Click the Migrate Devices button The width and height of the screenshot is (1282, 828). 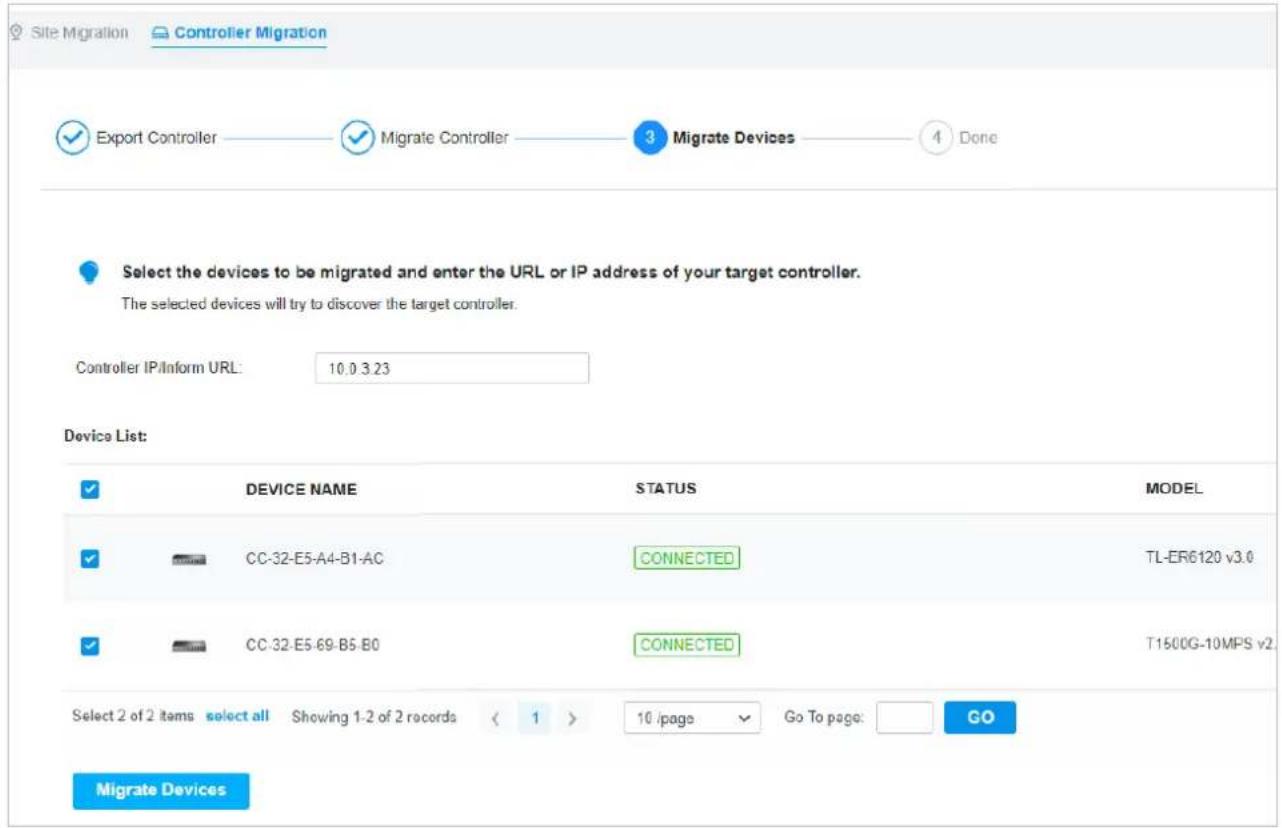161,790
